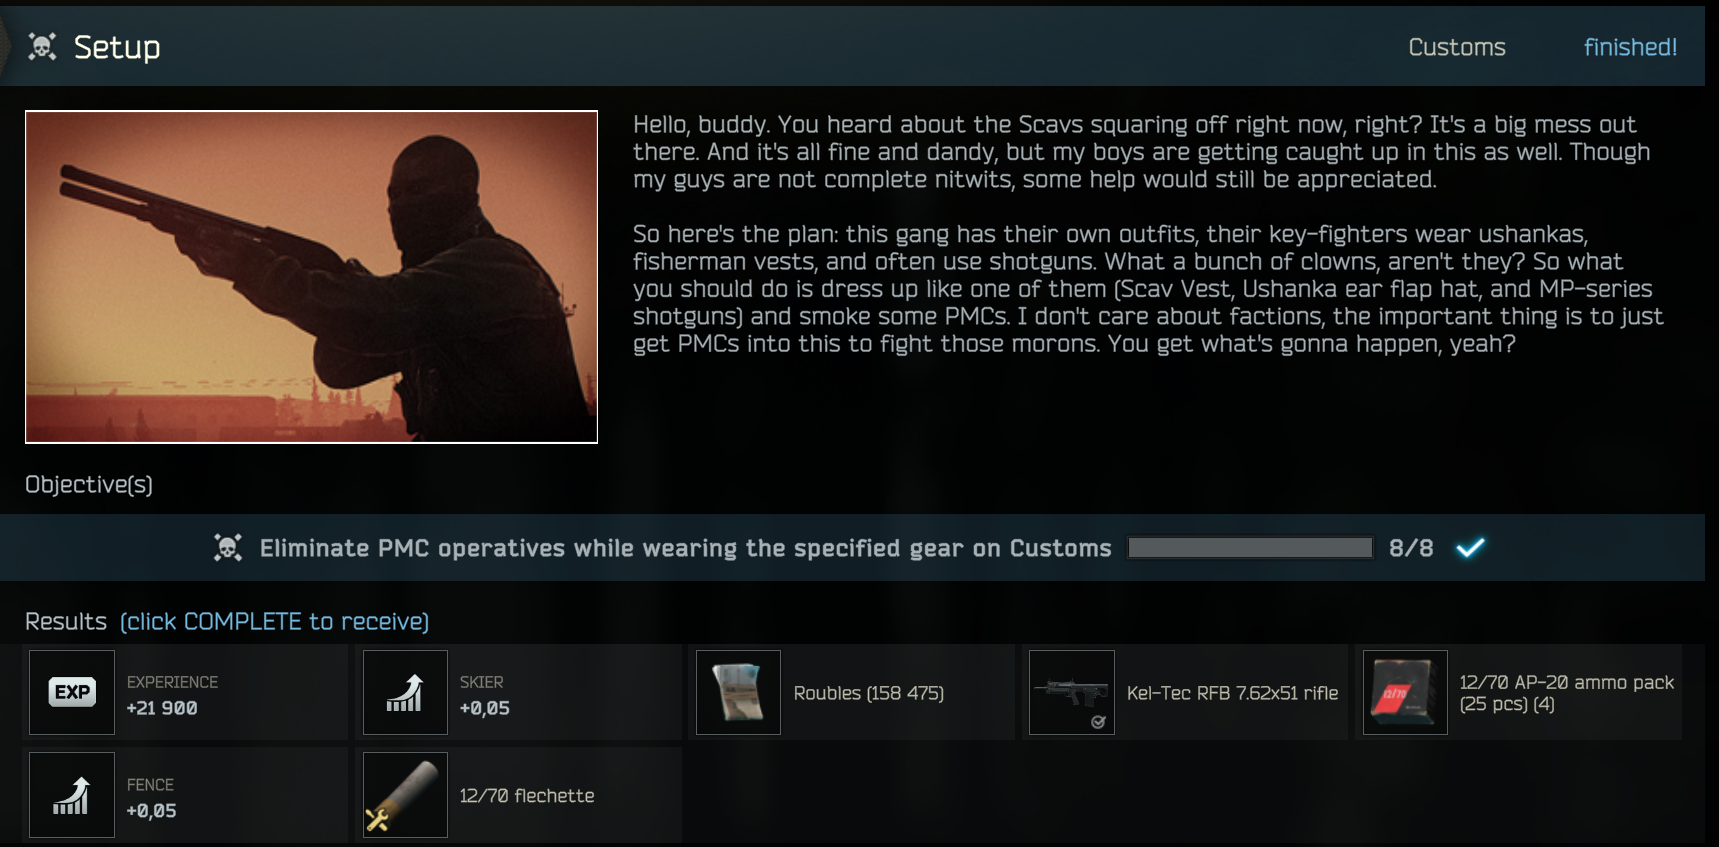
Task: Click the Setup quest title
Action: coord(117,47)
